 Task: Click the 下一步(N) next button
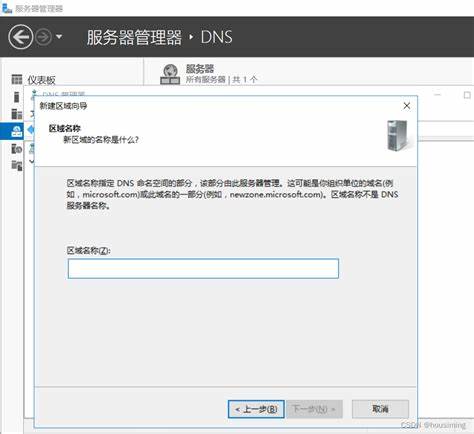pyautogui.click(x=314, y=409)
